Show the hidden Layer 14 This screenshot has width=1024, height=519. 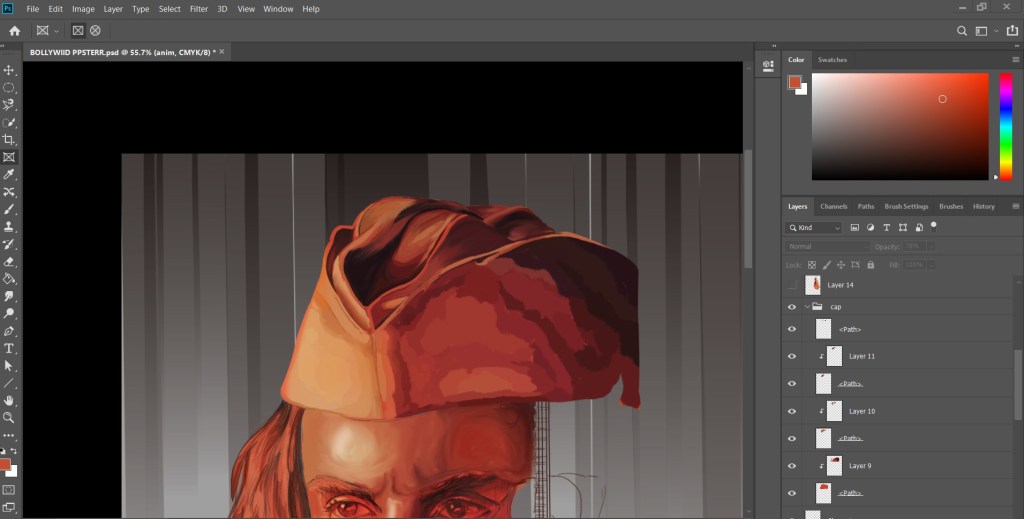(x=792, y=285)
